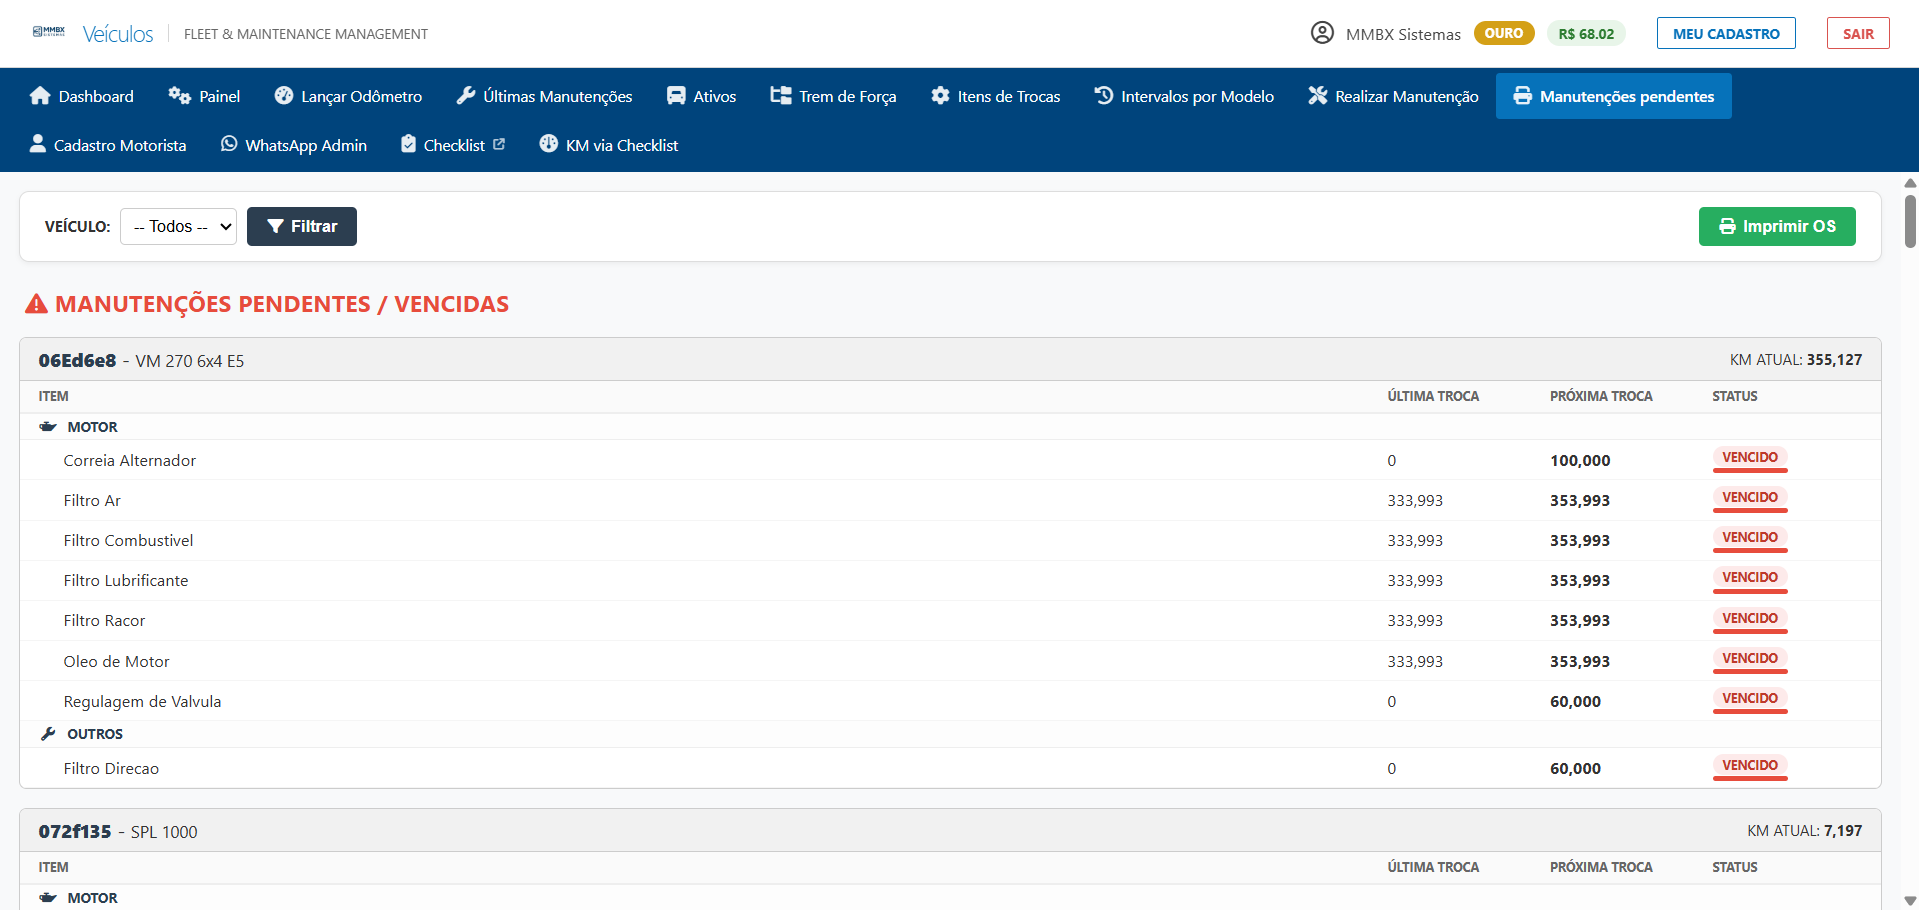1919x910 pixels.
Task: Click the page scrollbar up arrow
Action: [1910, 183]
